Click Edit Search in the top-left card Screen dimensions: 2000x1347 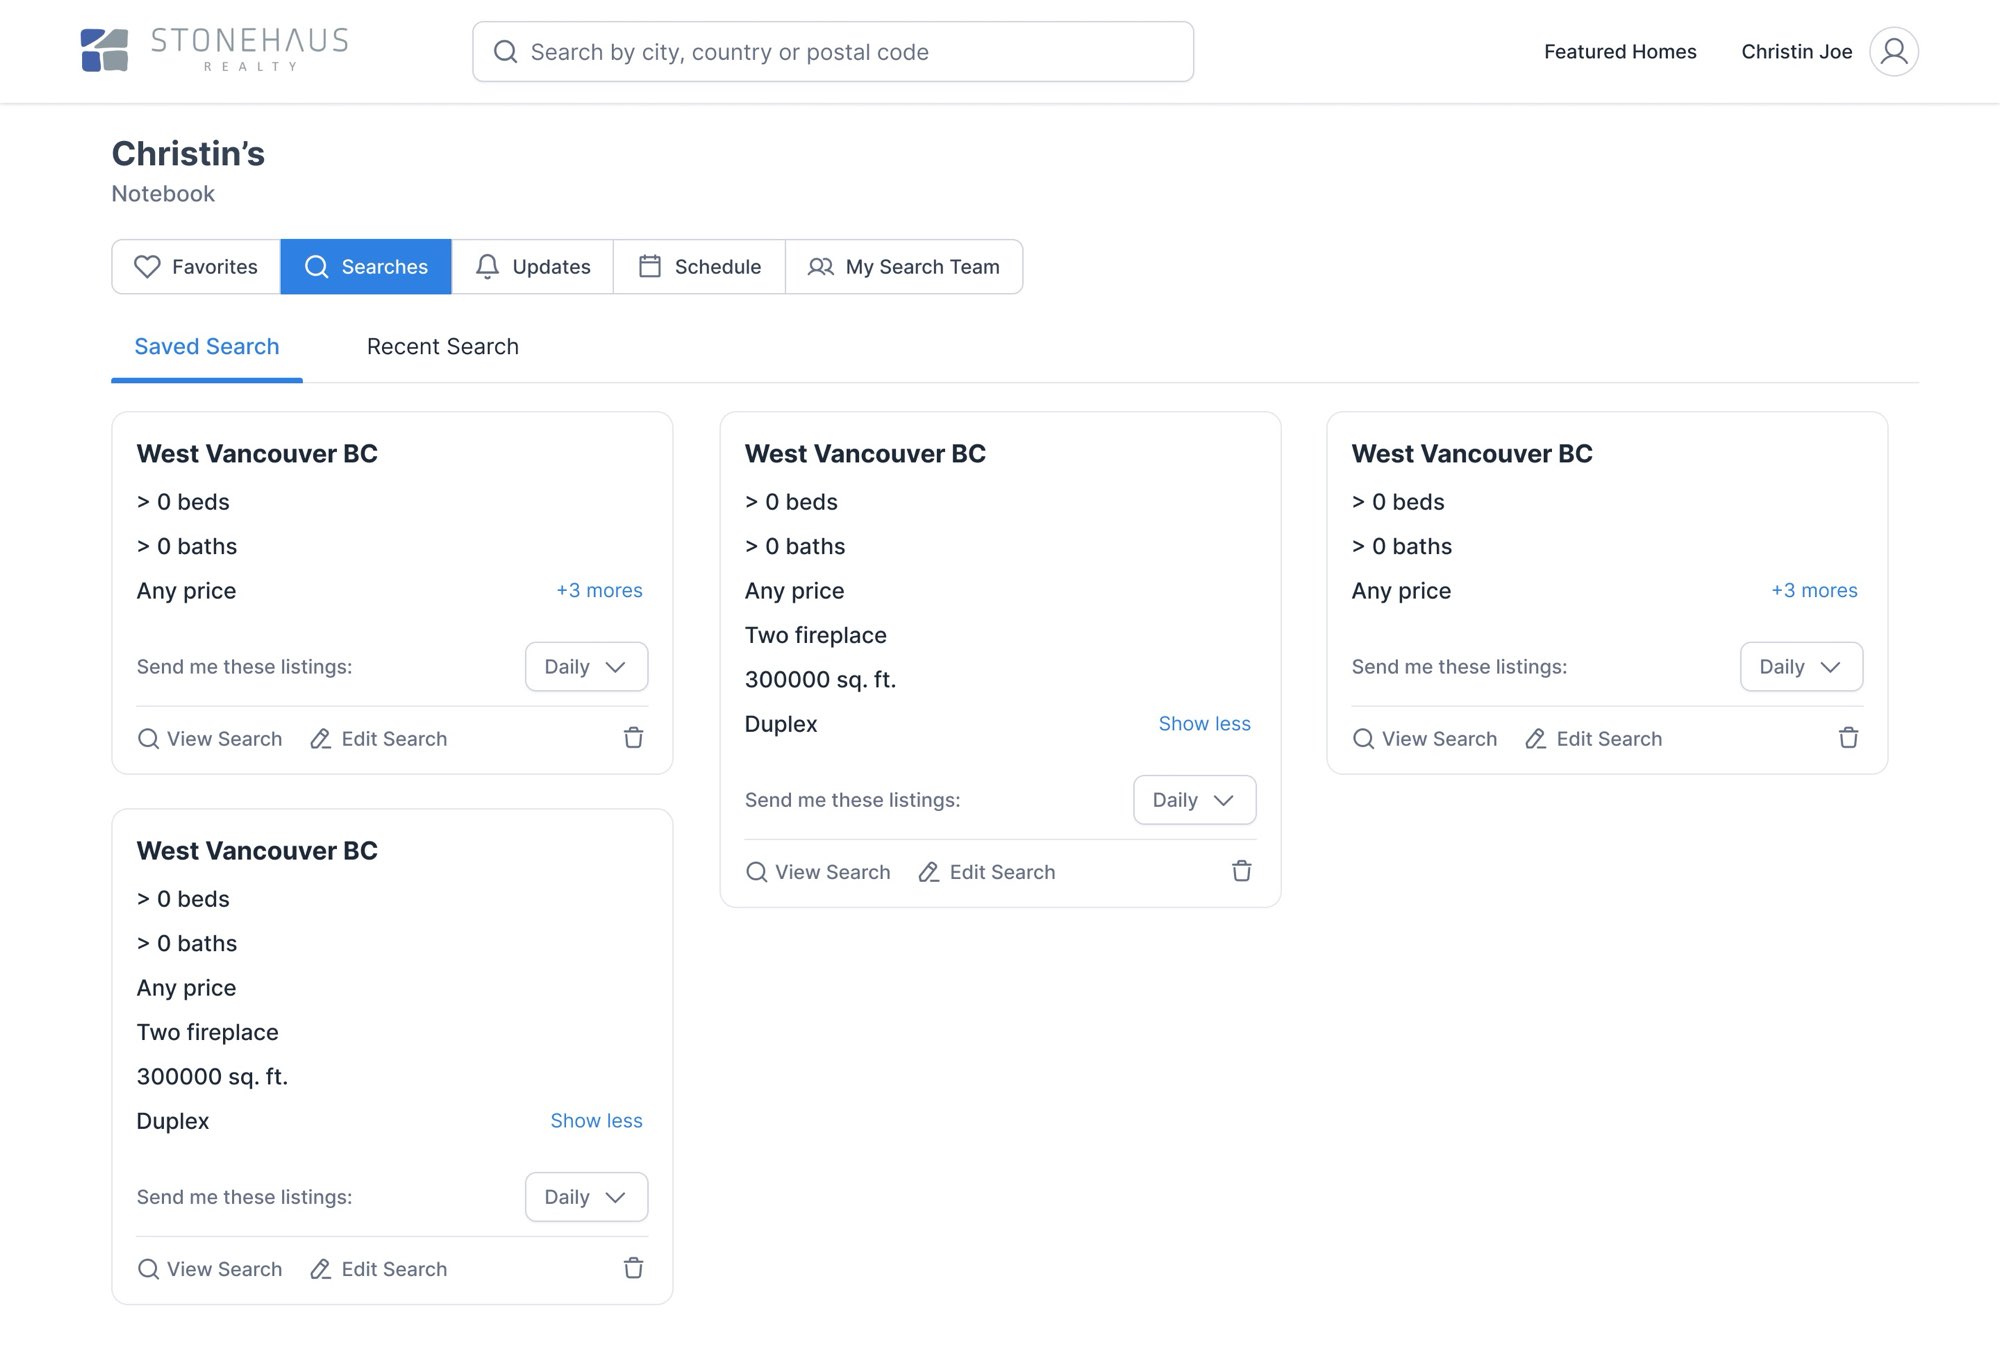pyautogui.click(x=379, y=739)
